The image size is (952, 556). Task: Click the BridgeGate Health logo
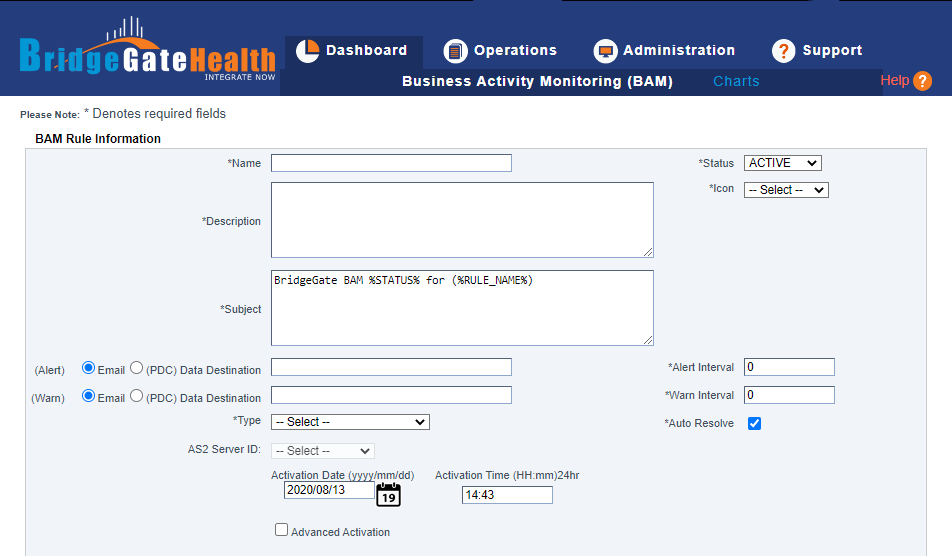(x=147, y=55)
